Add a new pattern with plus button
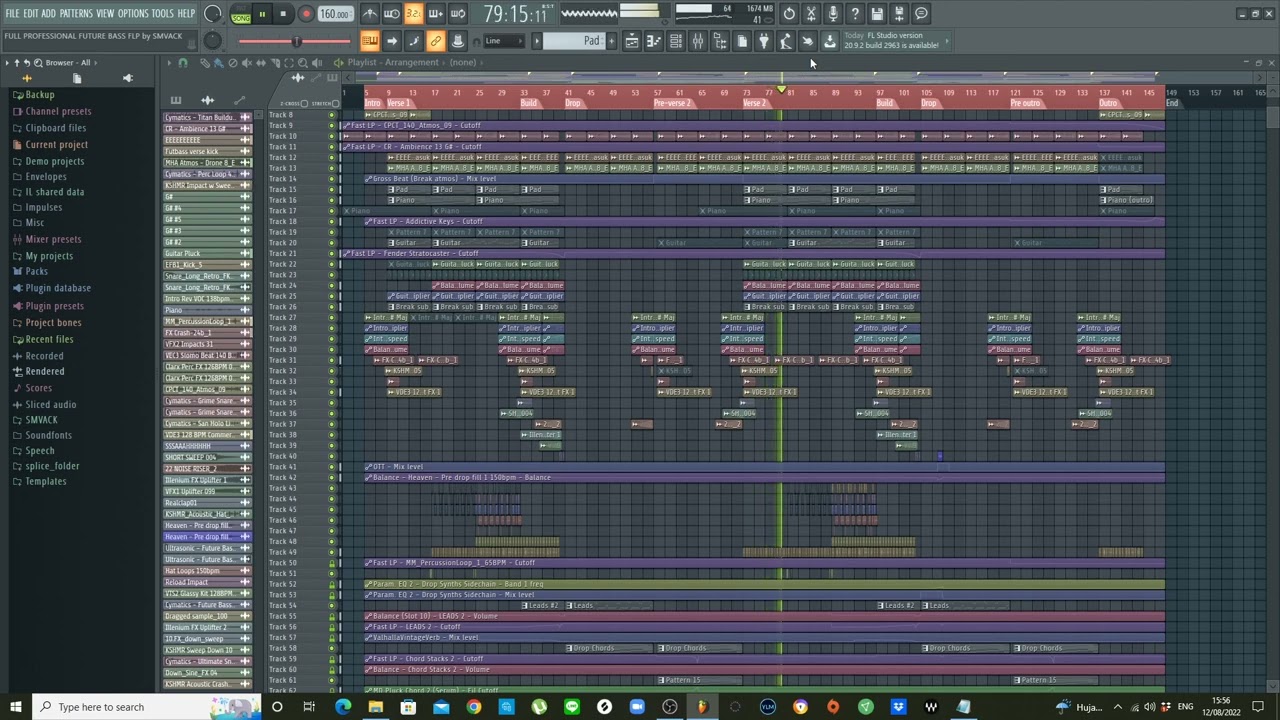Viewport: 1280px width, 720px height. [x=611, y=41]
